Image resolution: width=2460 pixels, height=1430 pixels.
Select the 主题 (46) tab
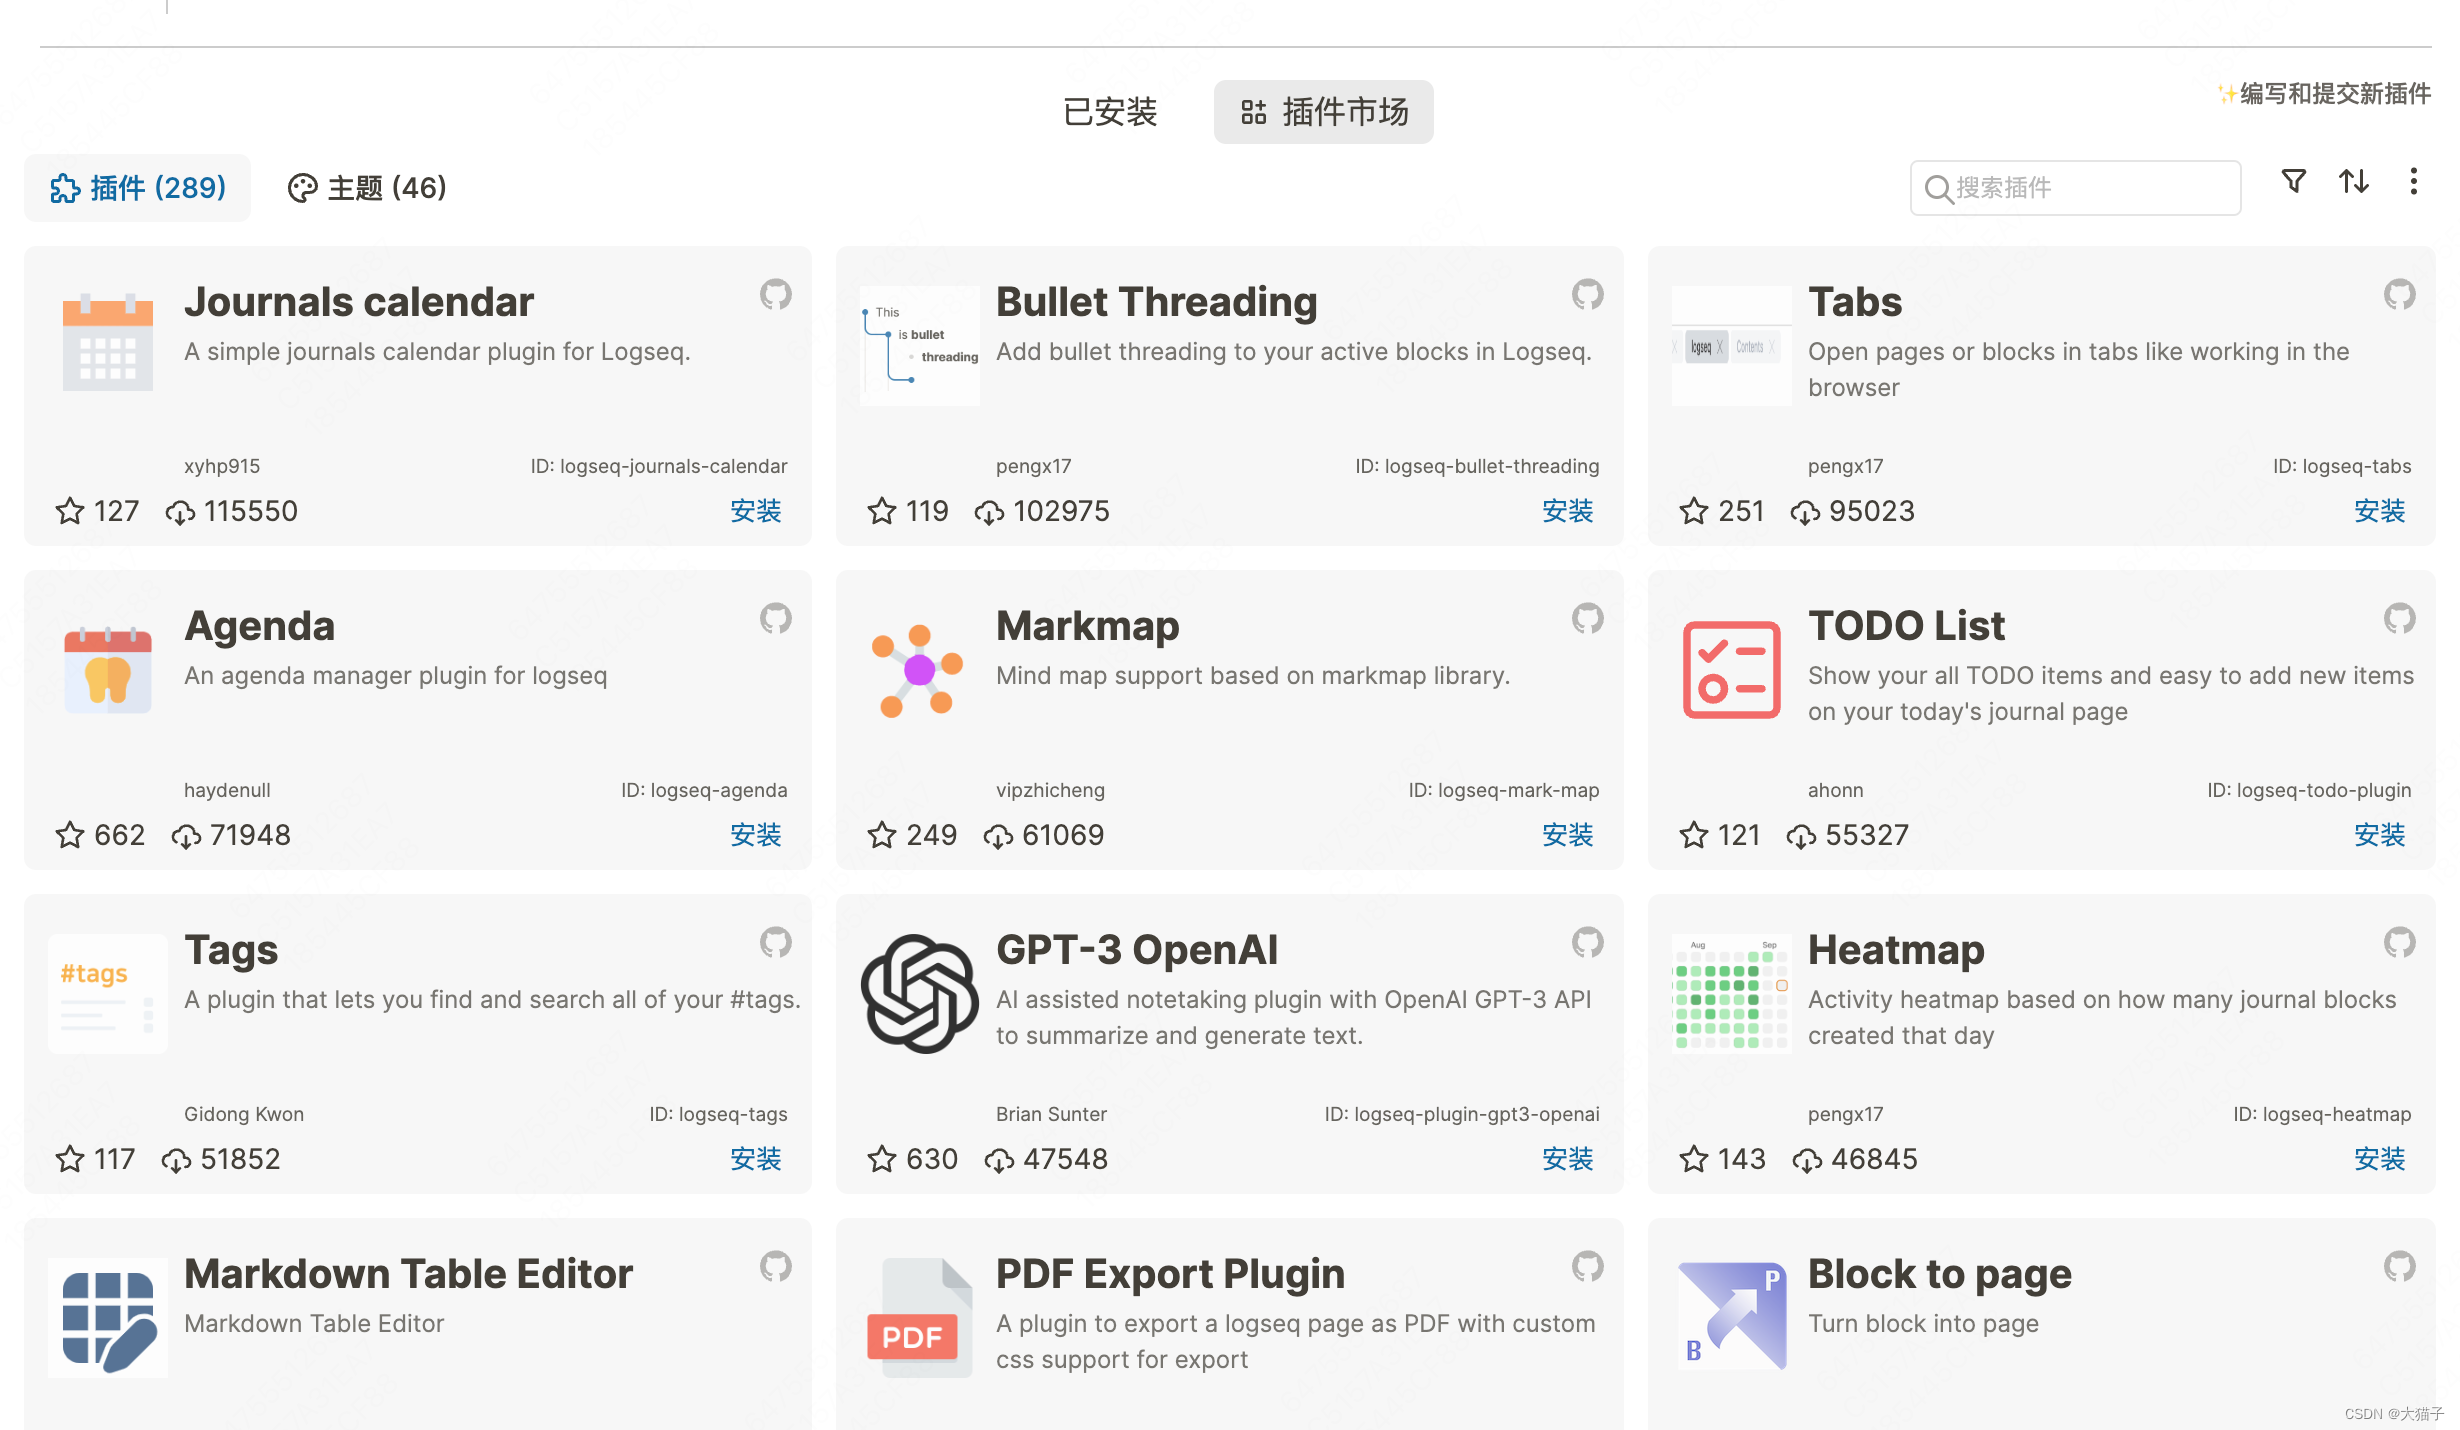point(367,188)
